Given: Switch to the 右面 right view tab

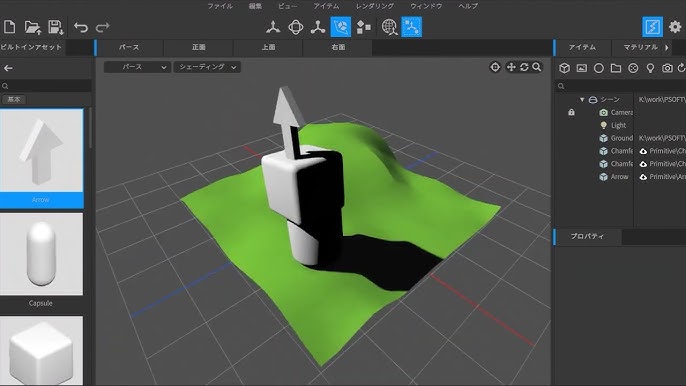Looking at the screenshot, I should pyautogui.click(x=338, y=47).
